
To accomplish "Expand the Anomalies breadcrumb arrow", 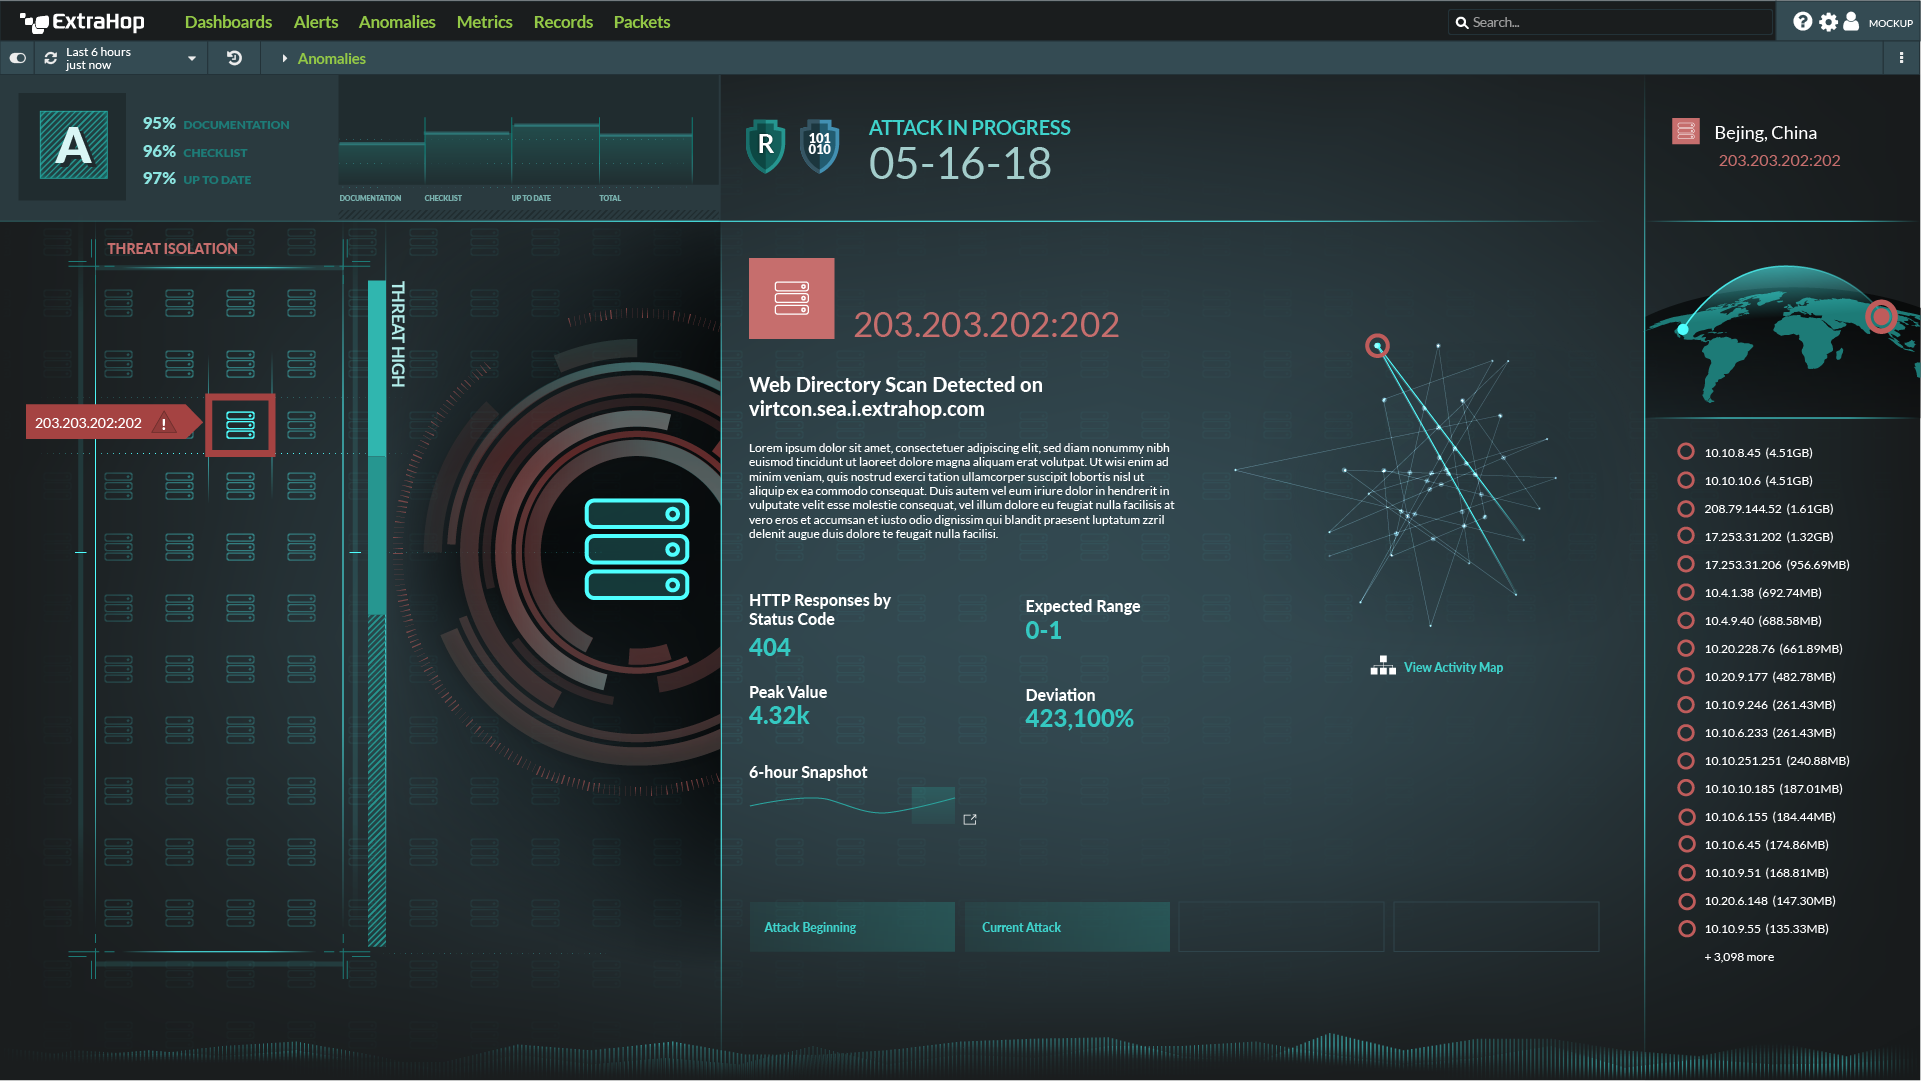I will (x=285, y=59).
